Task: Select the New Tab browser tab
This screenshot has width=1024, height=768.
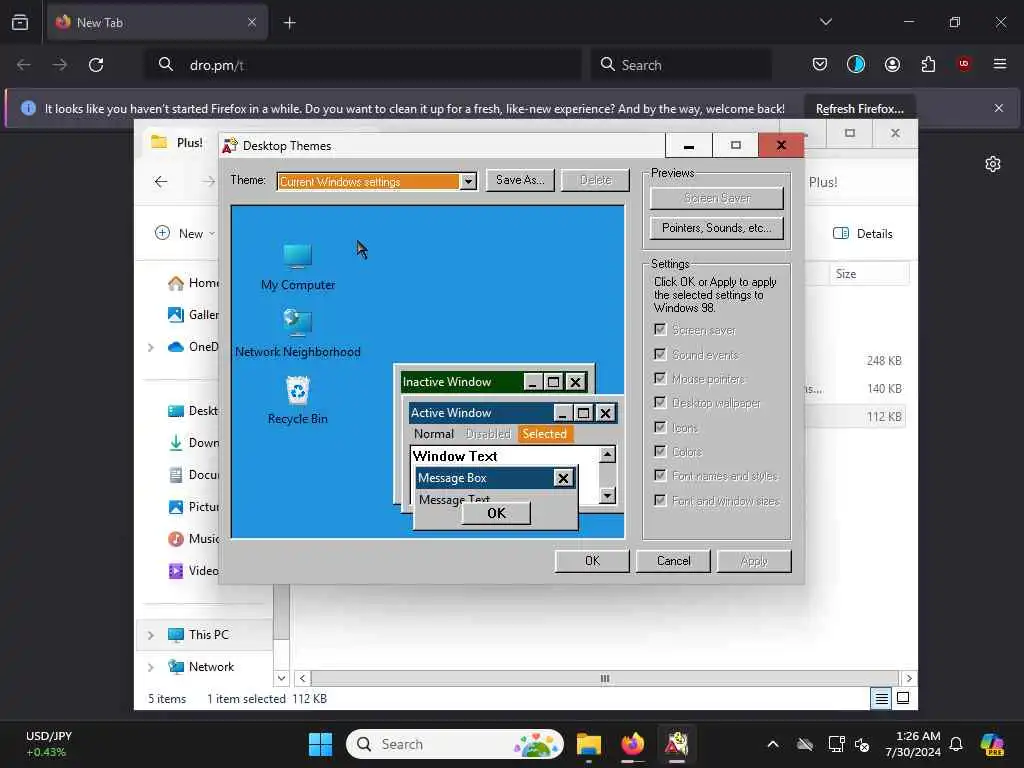Action: click(157, 23)
